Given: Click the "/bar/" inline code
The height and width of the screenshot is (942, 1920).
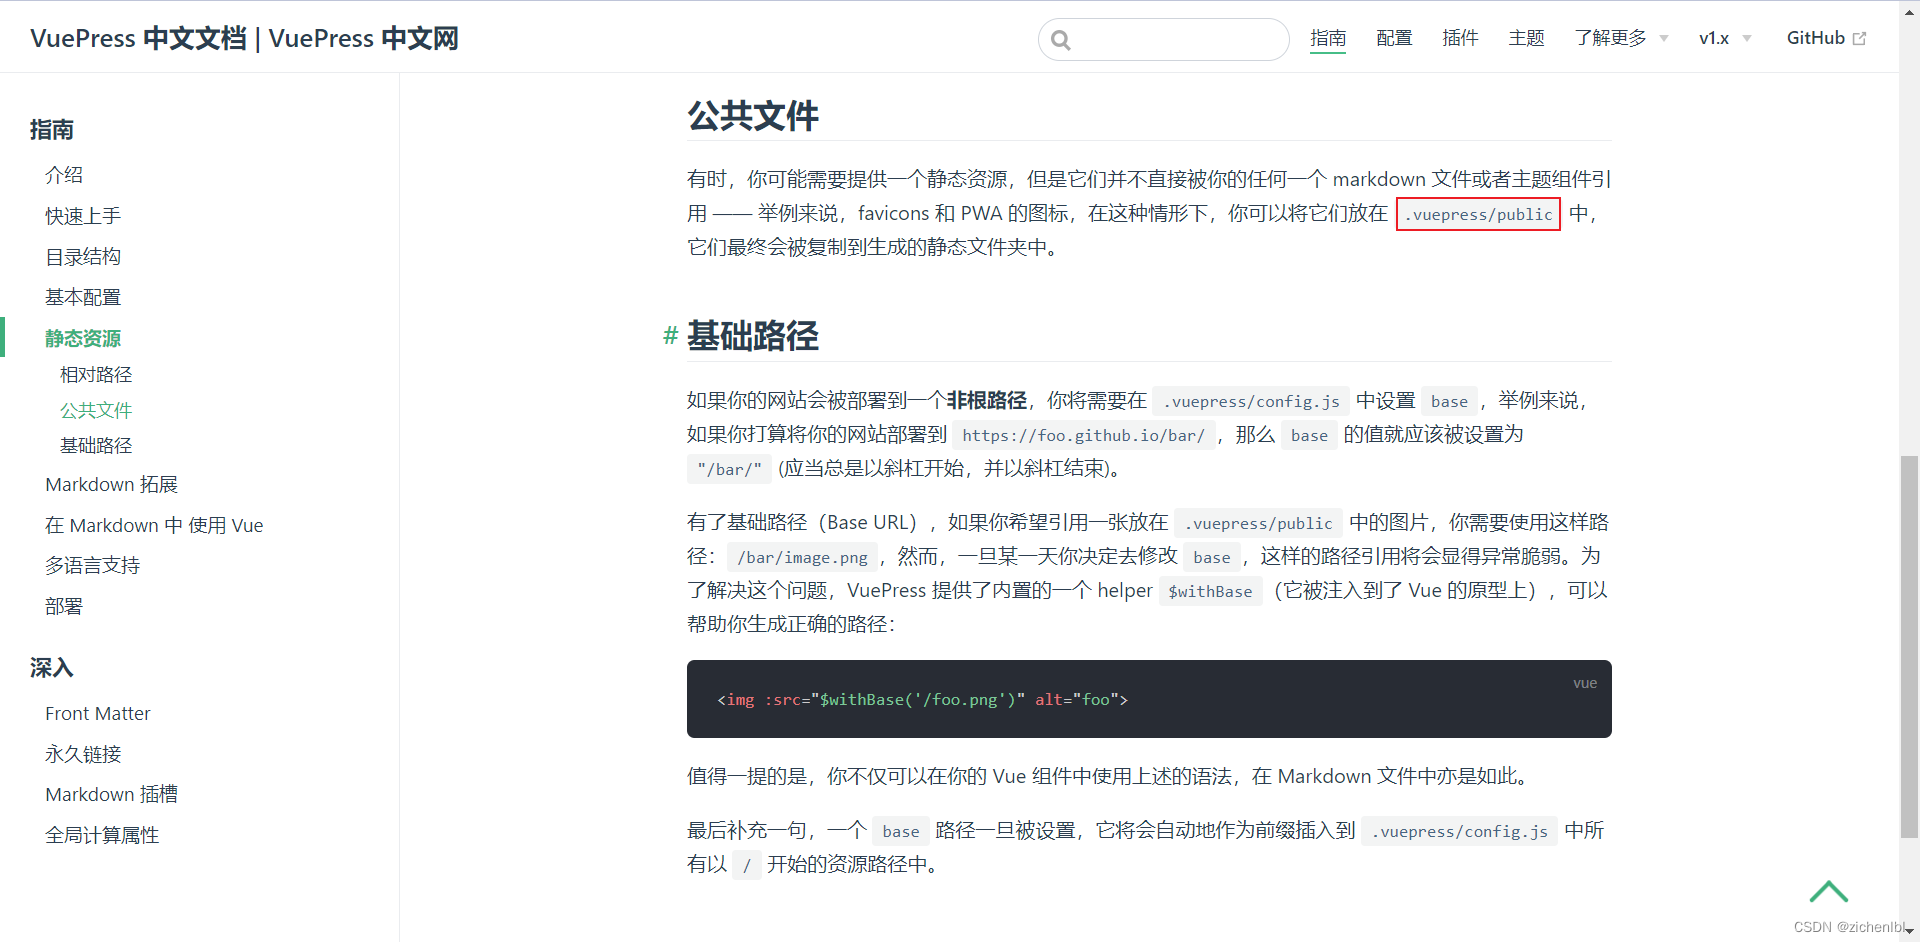Looking at the screenshot, I should 729,469.
